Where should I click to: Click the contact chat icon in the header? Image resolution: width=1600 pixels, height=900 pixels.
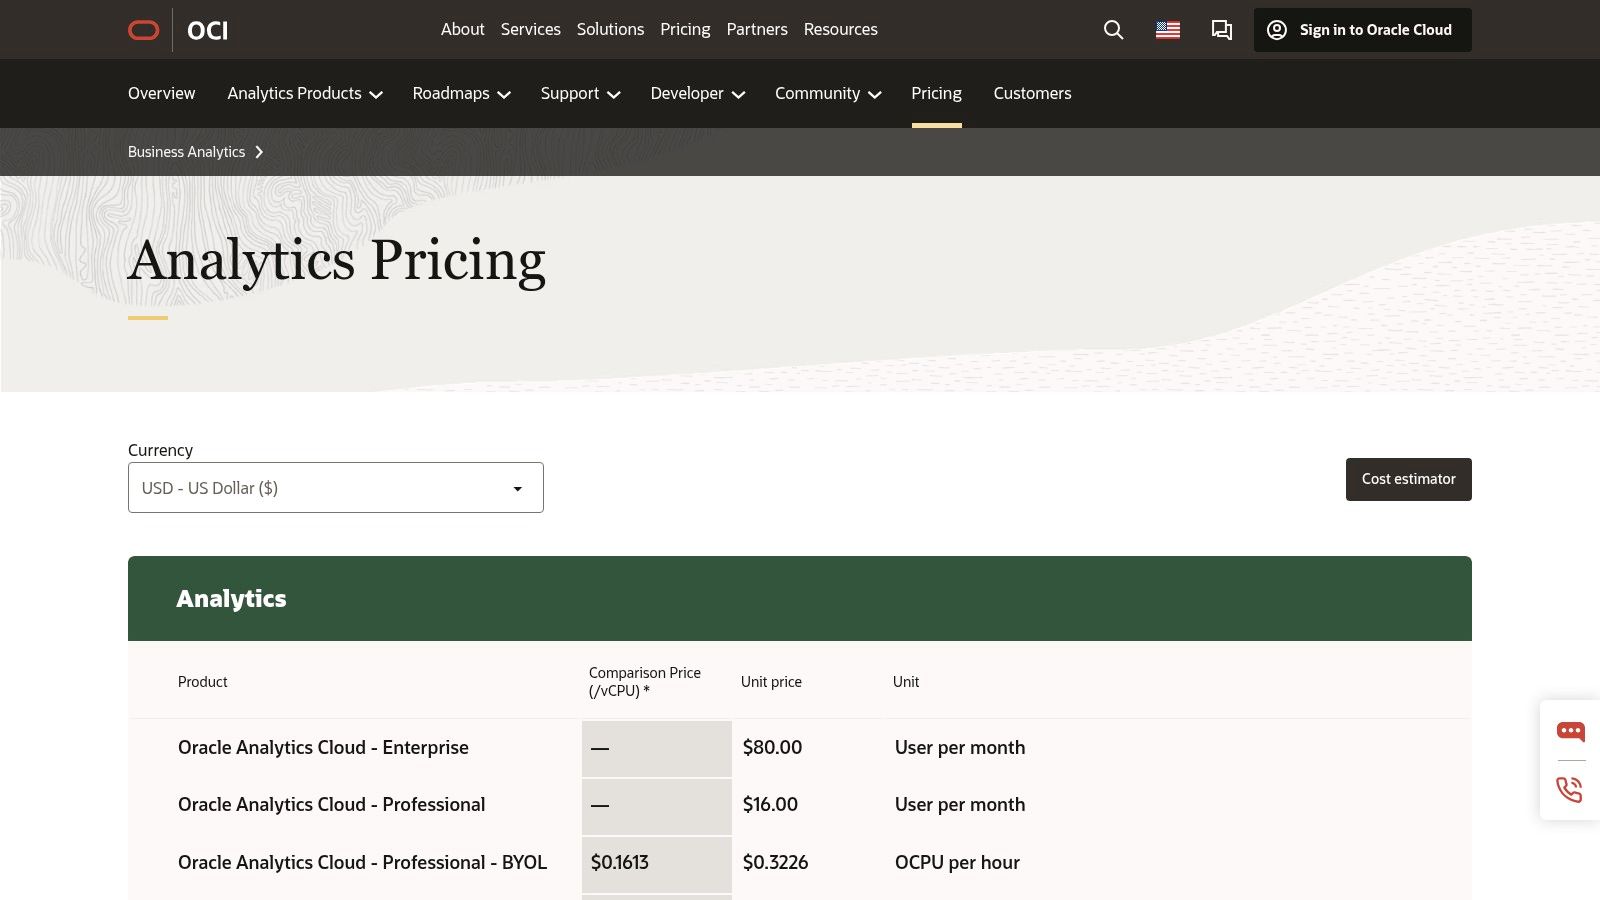coord(1221,30)
